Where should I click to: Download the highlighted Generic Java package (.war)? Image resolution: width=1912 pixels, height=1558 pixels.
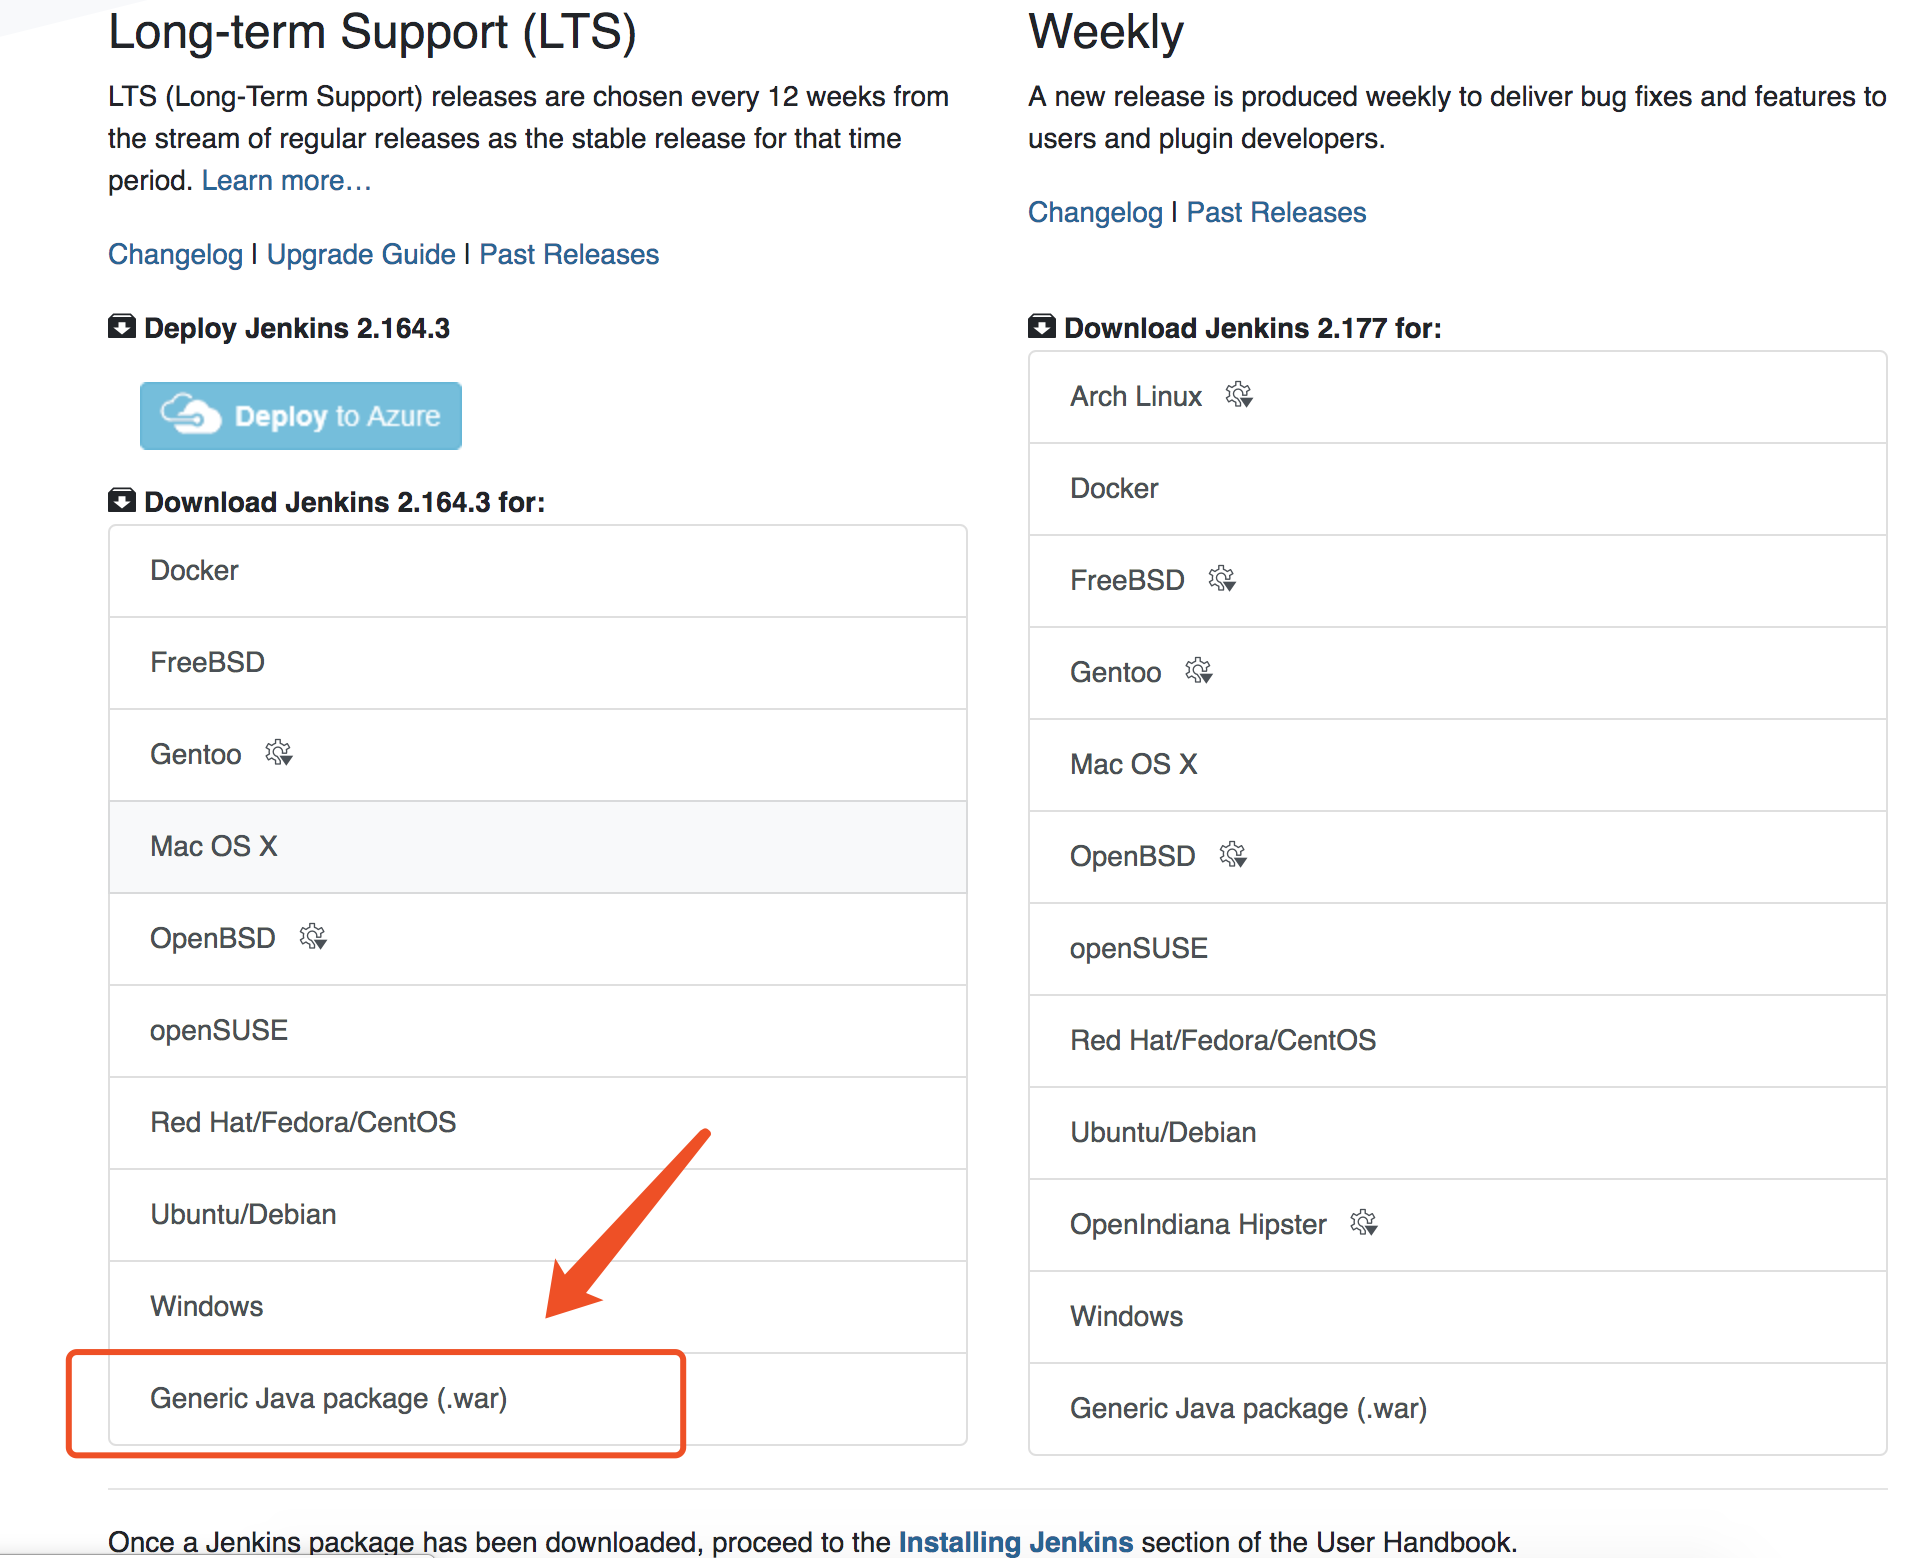(x=328, y=1398)
